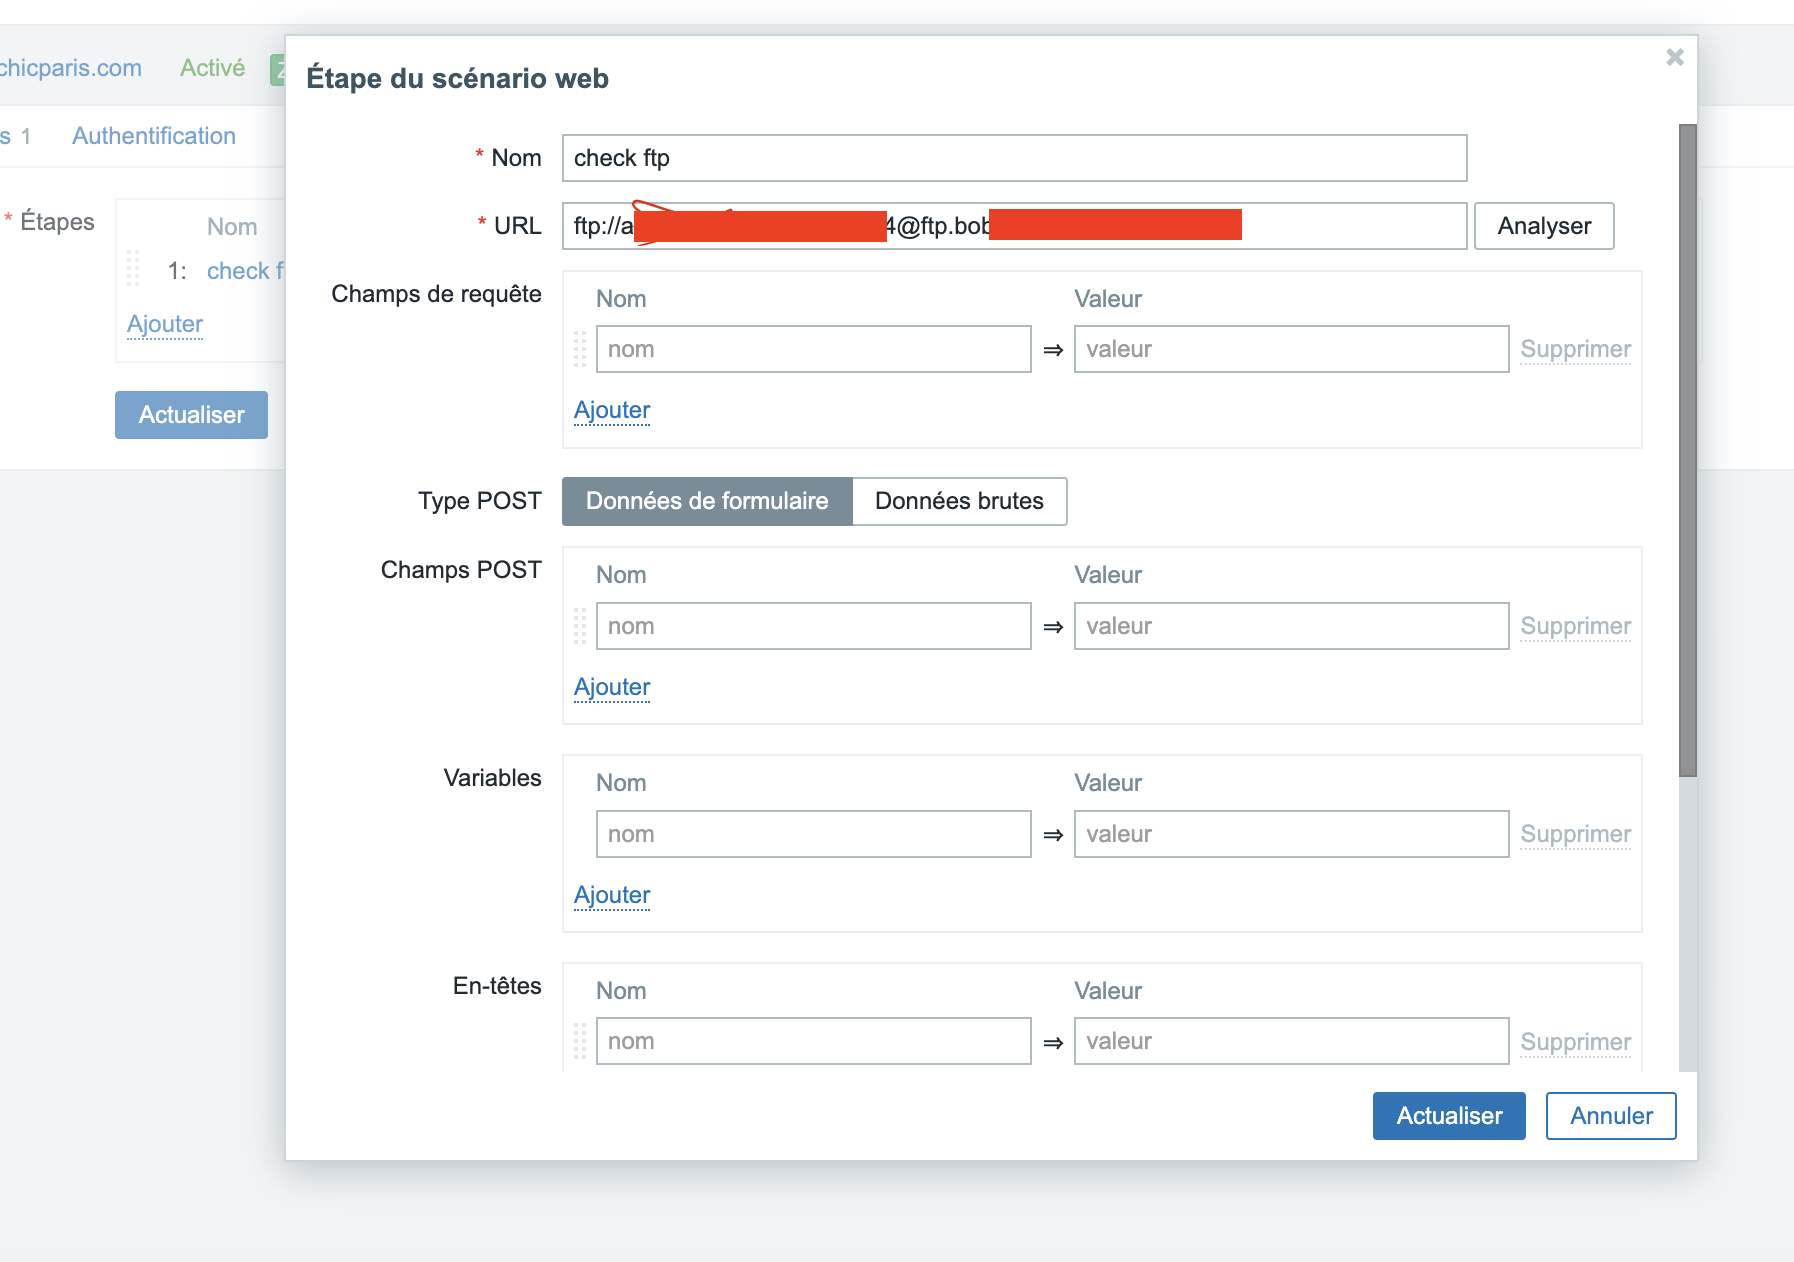The image size is (1794, 1262).
Task: Click the dialog's vertical scrollbar
Action: coord(1688,450)
